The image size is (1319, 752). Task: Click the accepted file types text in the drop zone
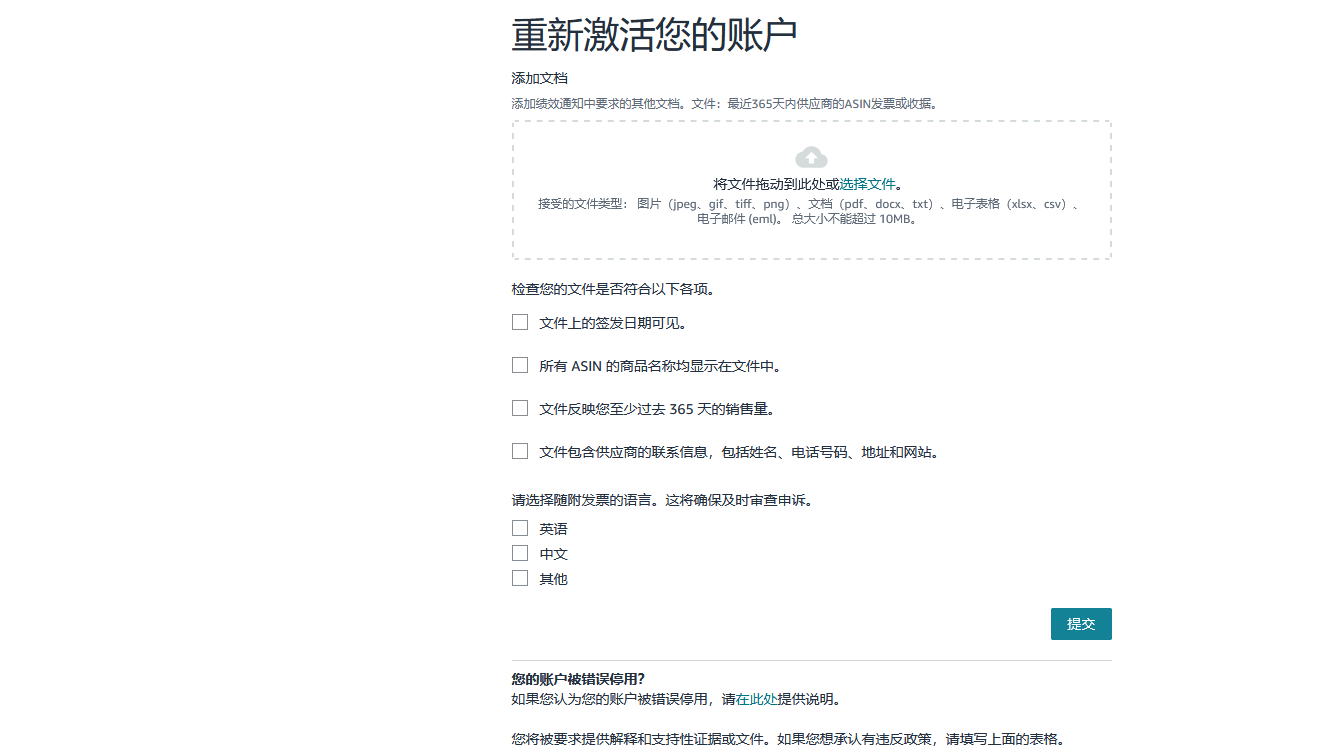click(810, 211)
